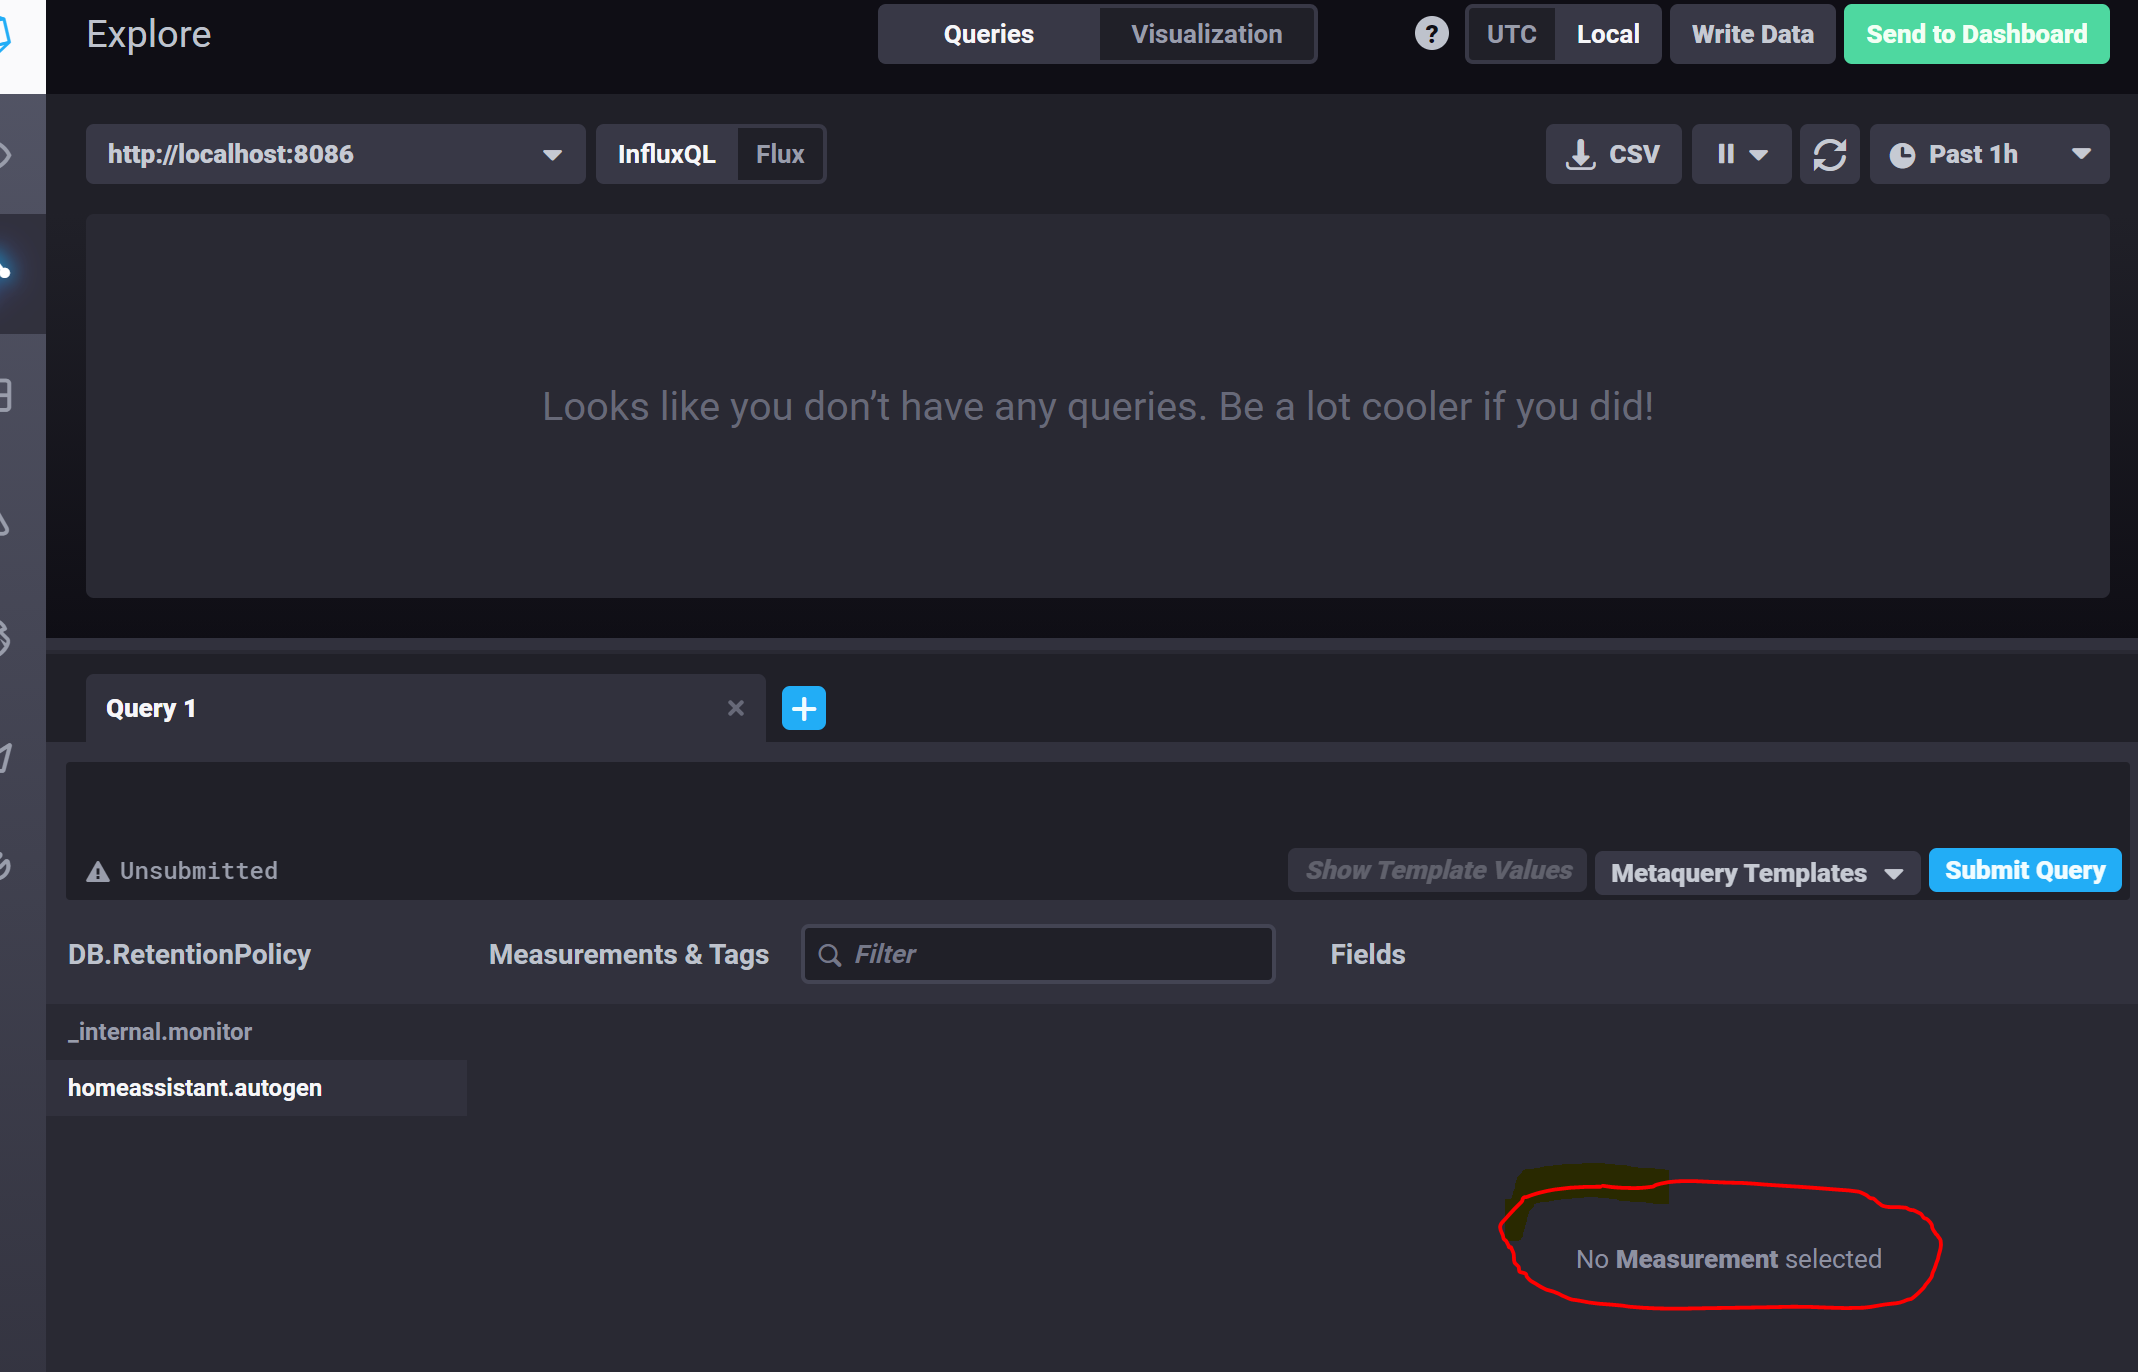2138x1372 pixels.
Task: Switch timezone to Local
Action: pyautogui.click(x=1607, y=34)
